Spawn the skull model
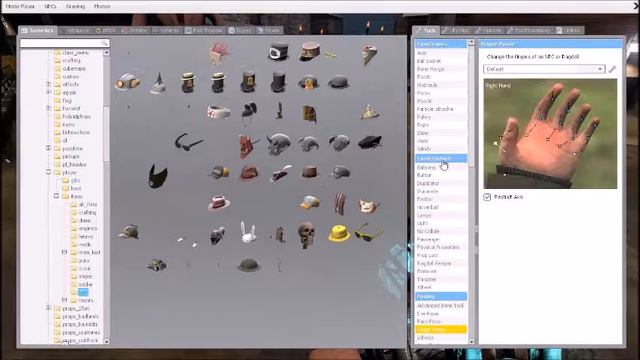This screenshot has width=640, height=360. point(307,235)
